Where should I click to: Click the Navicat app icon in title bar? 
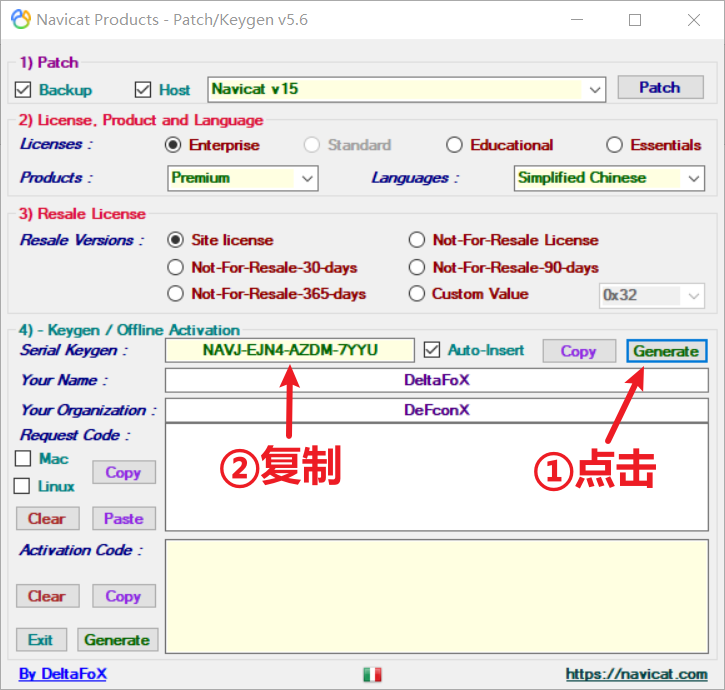21,19
